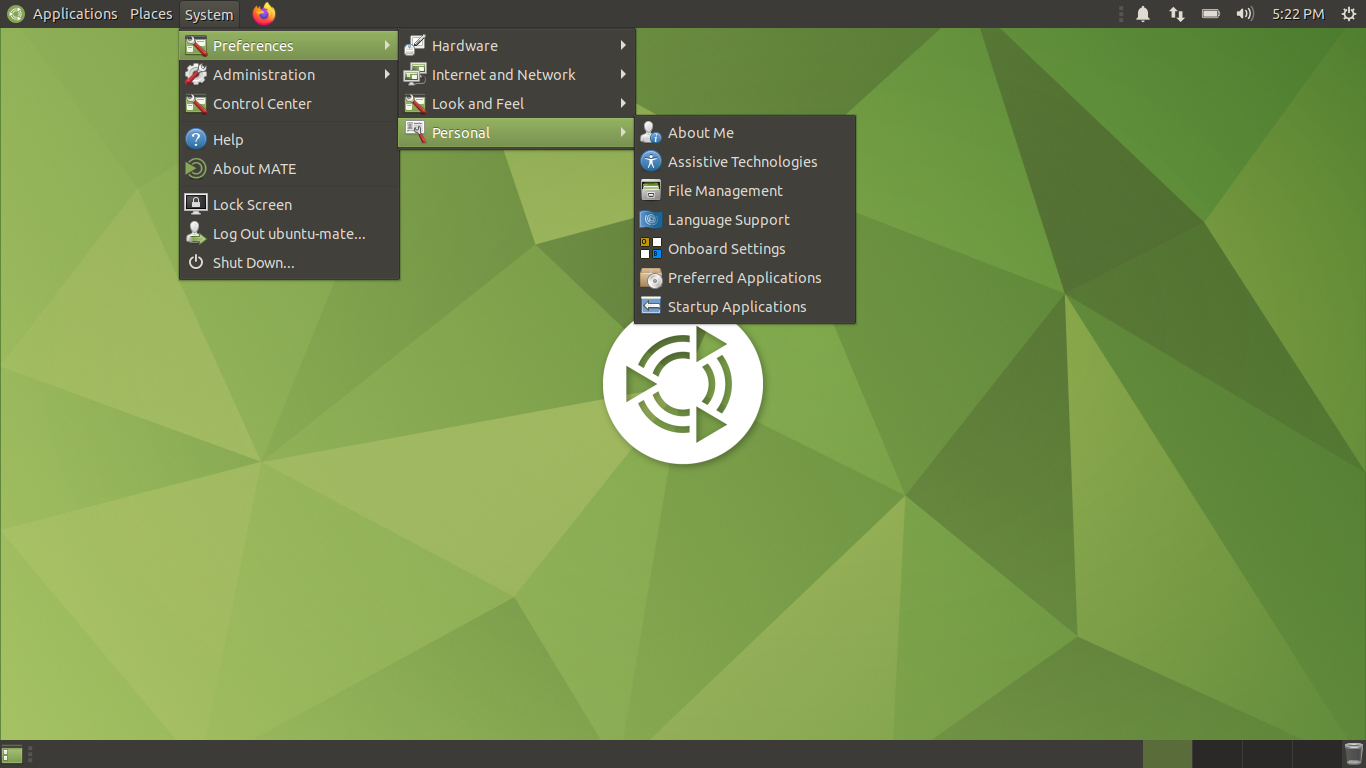
Task: Open the Startup Applications label
Action: (x=737, y=307)
